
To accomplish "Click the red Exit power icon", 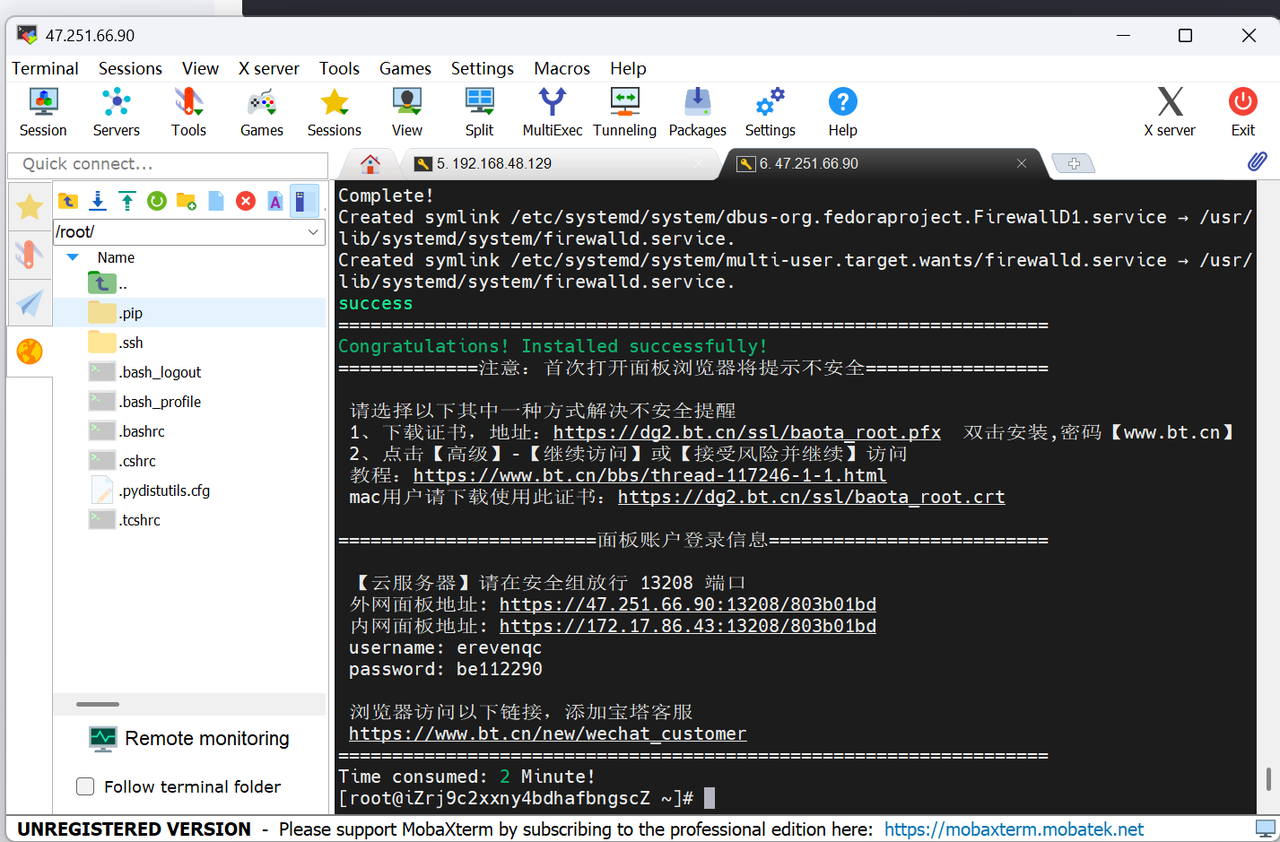I will tap(1243, 112).
